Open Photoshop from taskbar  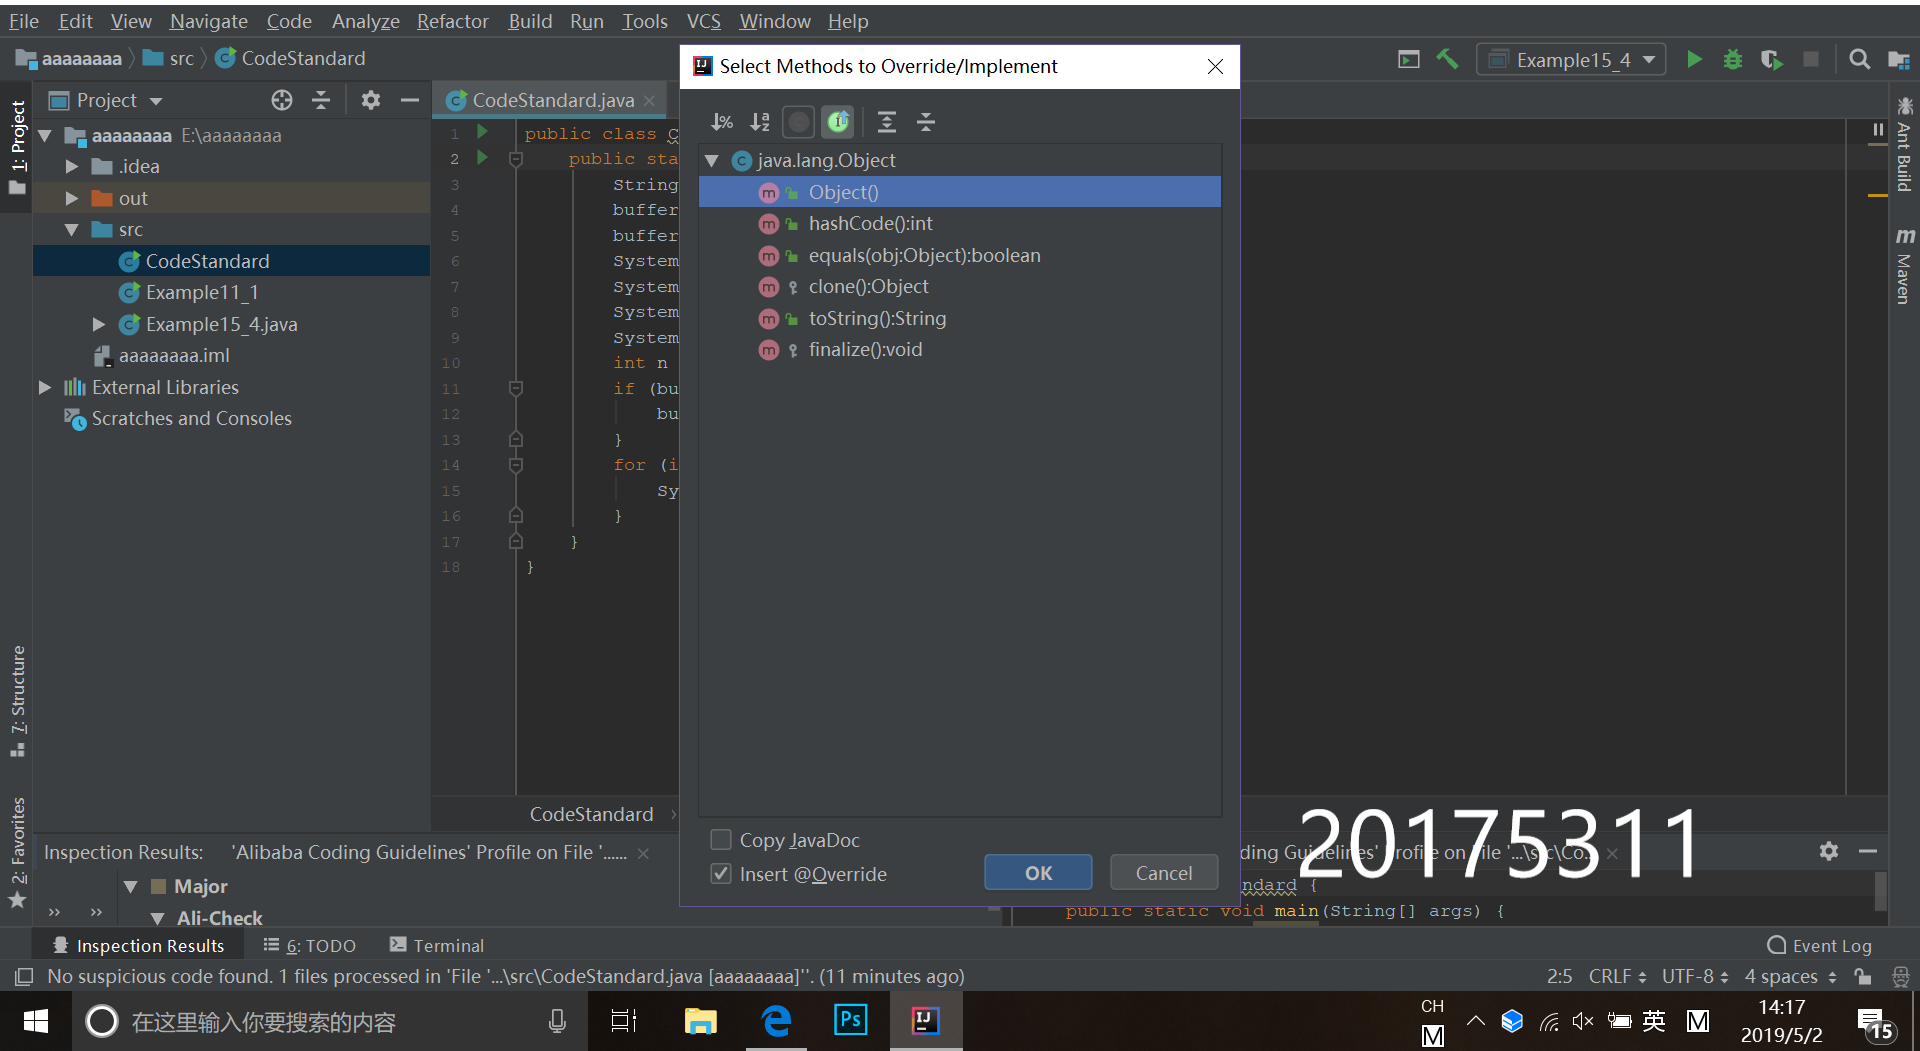850,1021
